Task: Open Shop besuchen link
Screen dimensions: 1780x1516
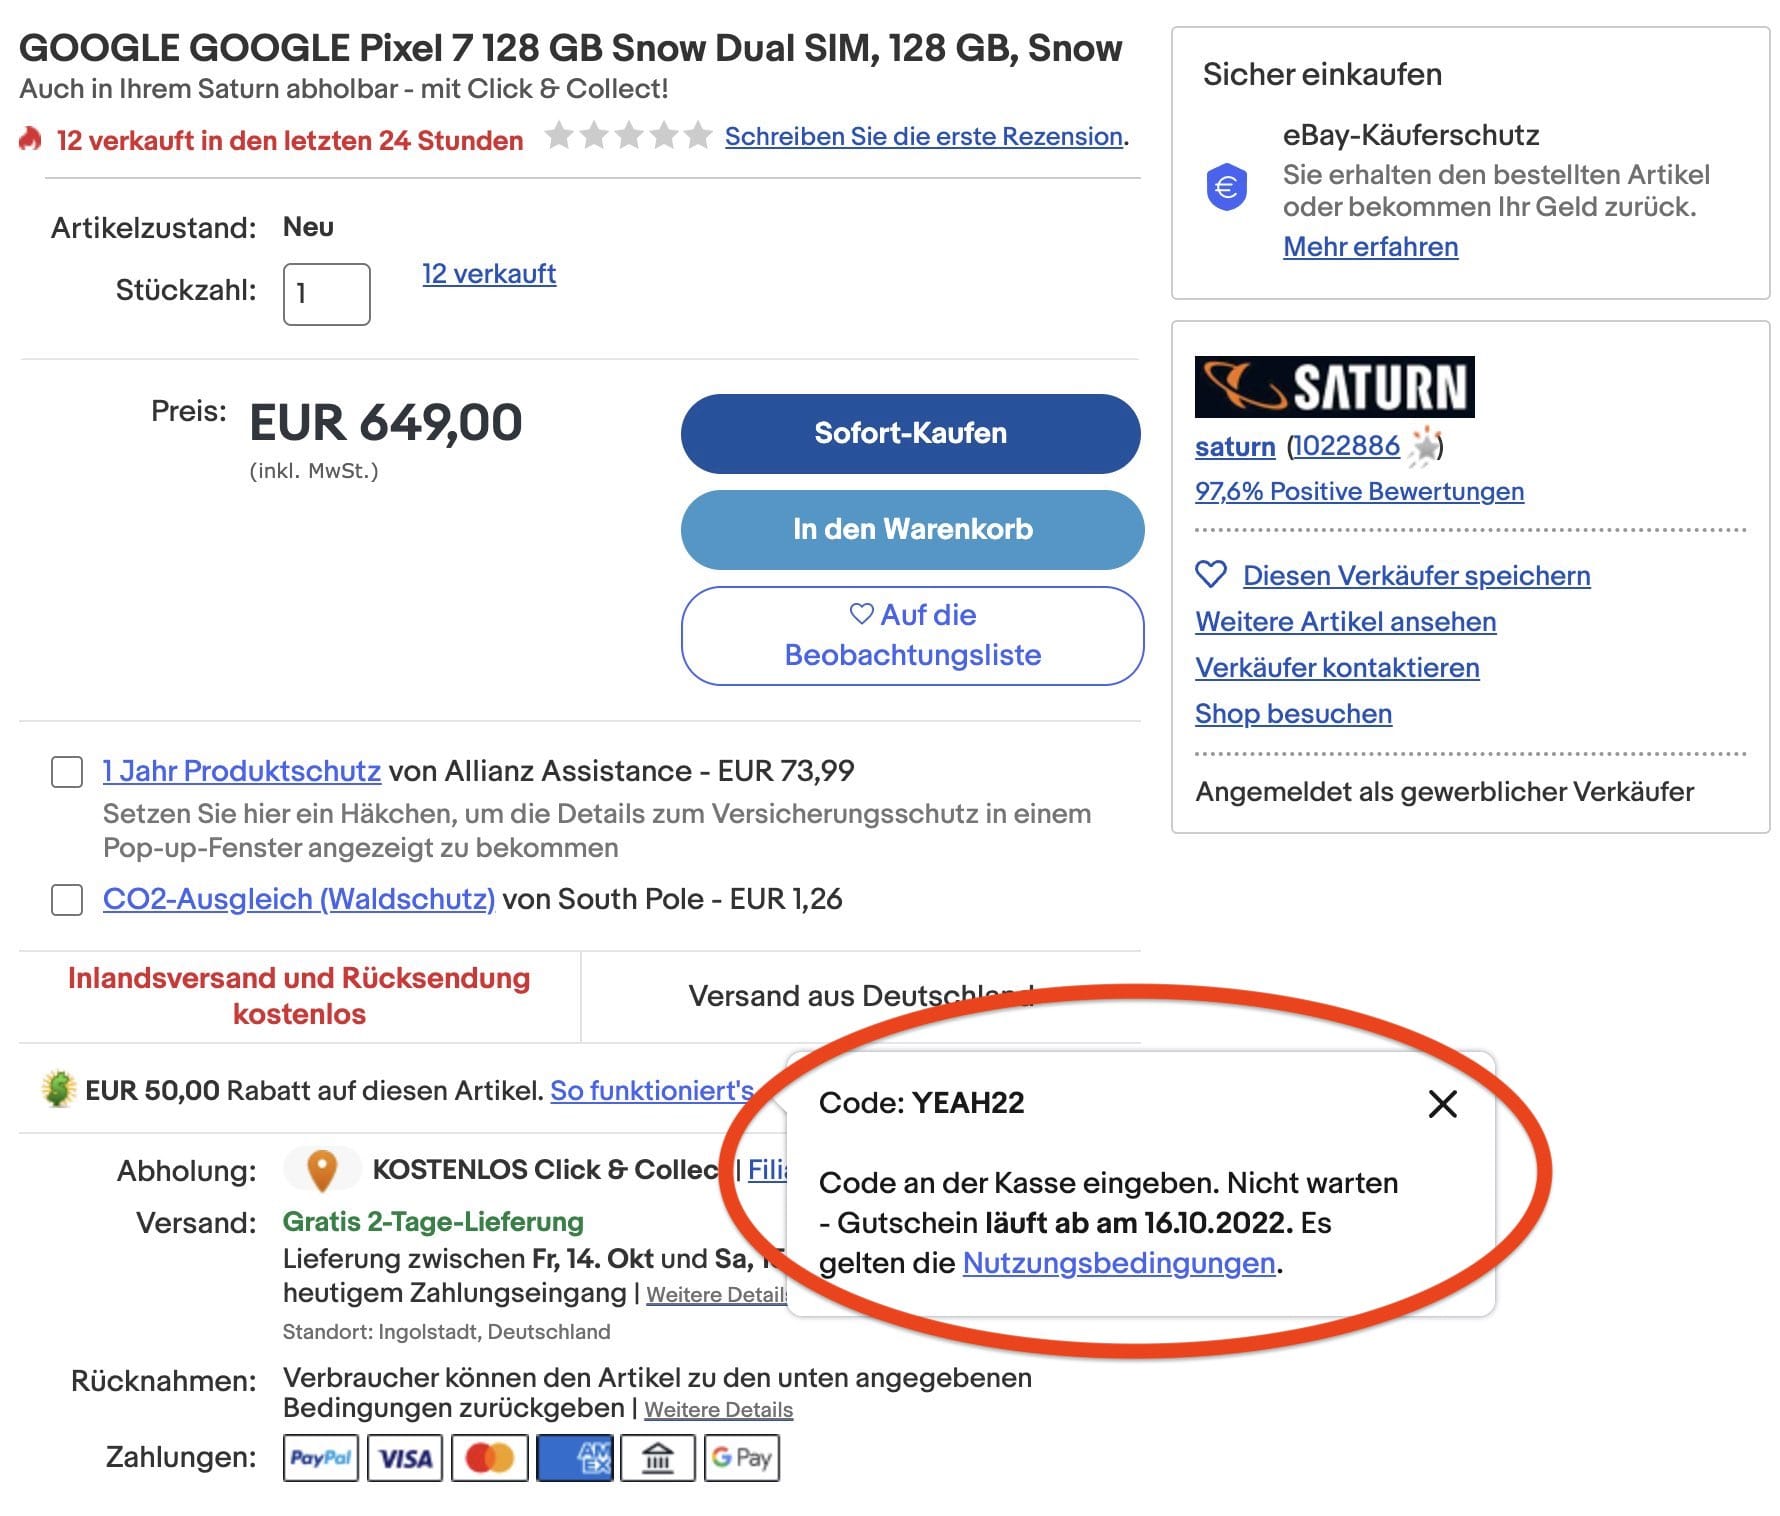Action: coord(1293,713)
